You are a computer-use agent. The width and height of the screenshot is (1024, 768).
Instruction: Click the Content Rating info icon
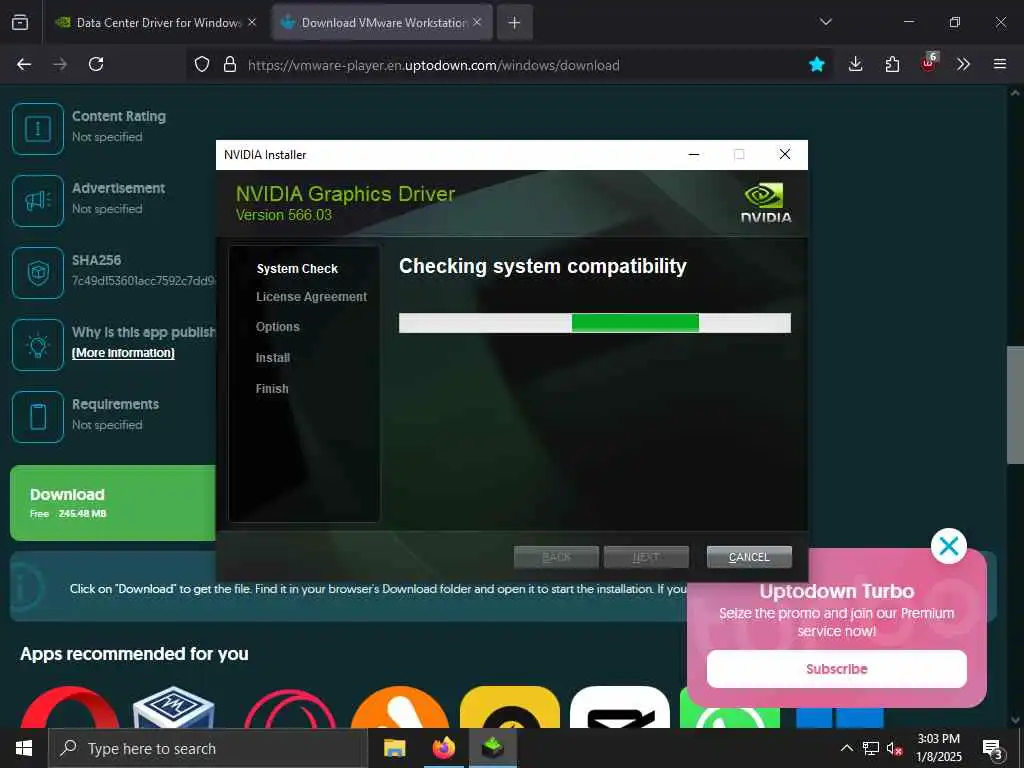(38, 129)
